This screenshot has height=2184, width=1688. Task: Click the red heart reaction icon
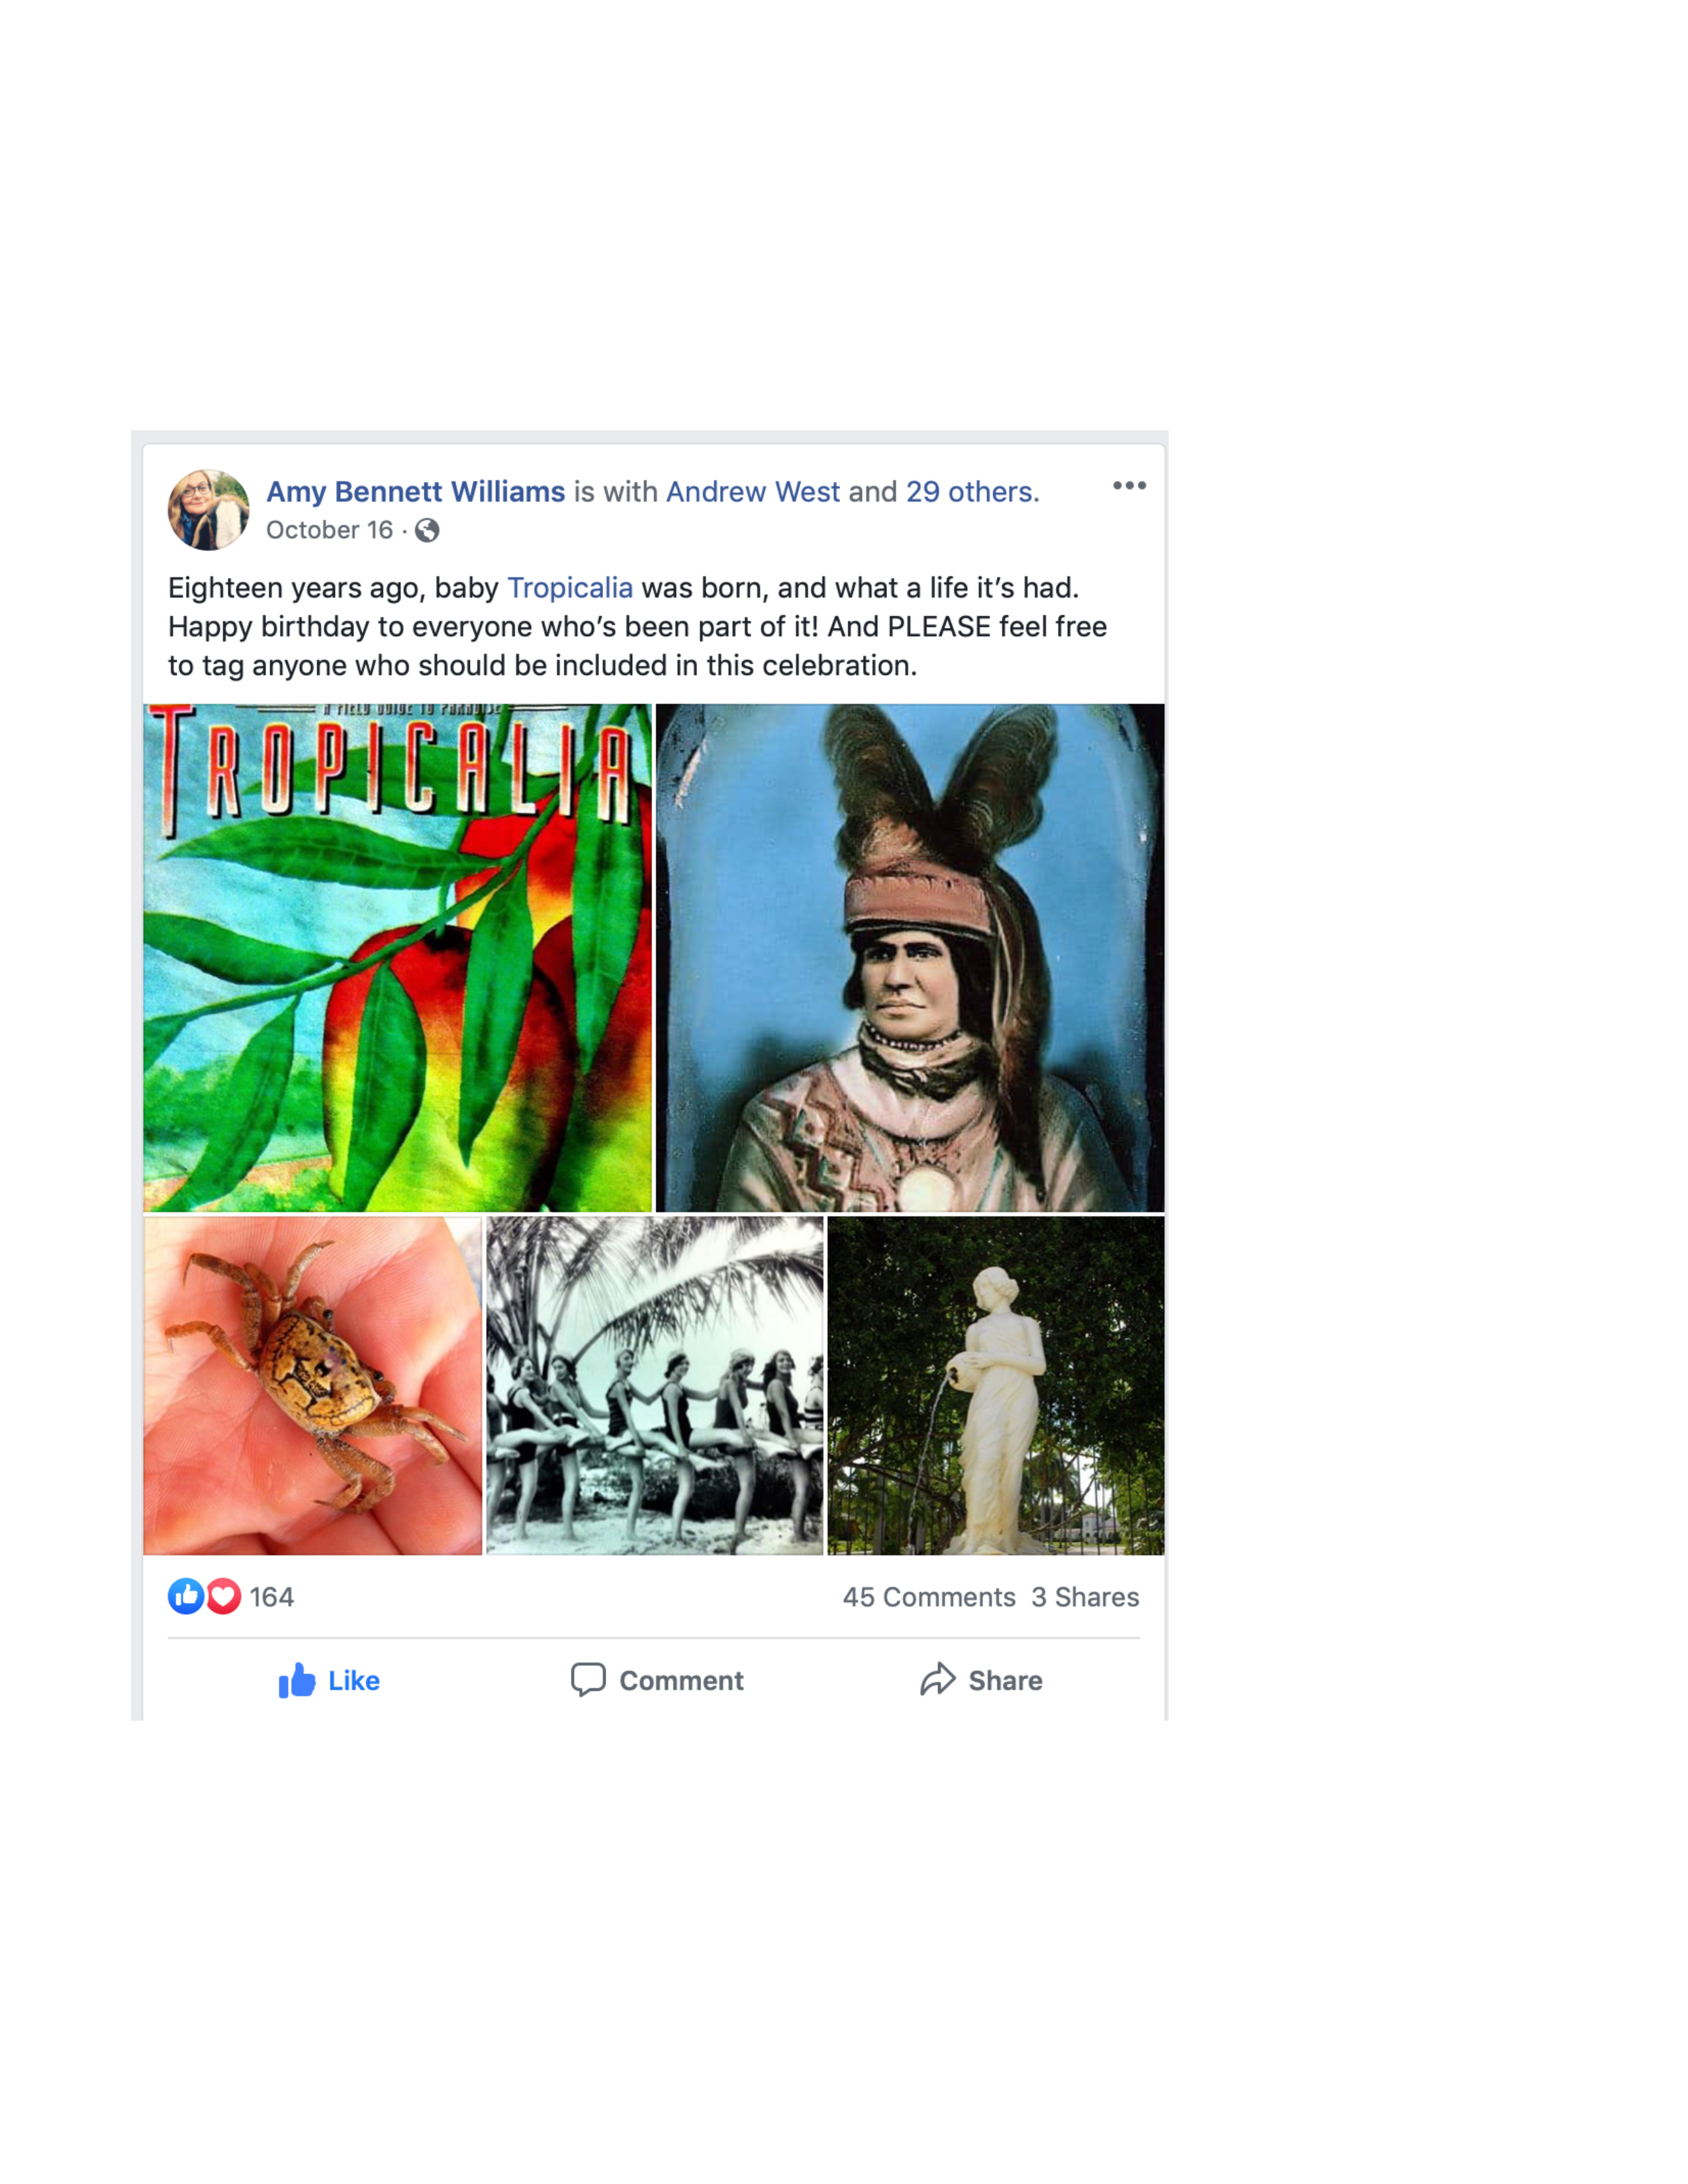[223, 1596]
